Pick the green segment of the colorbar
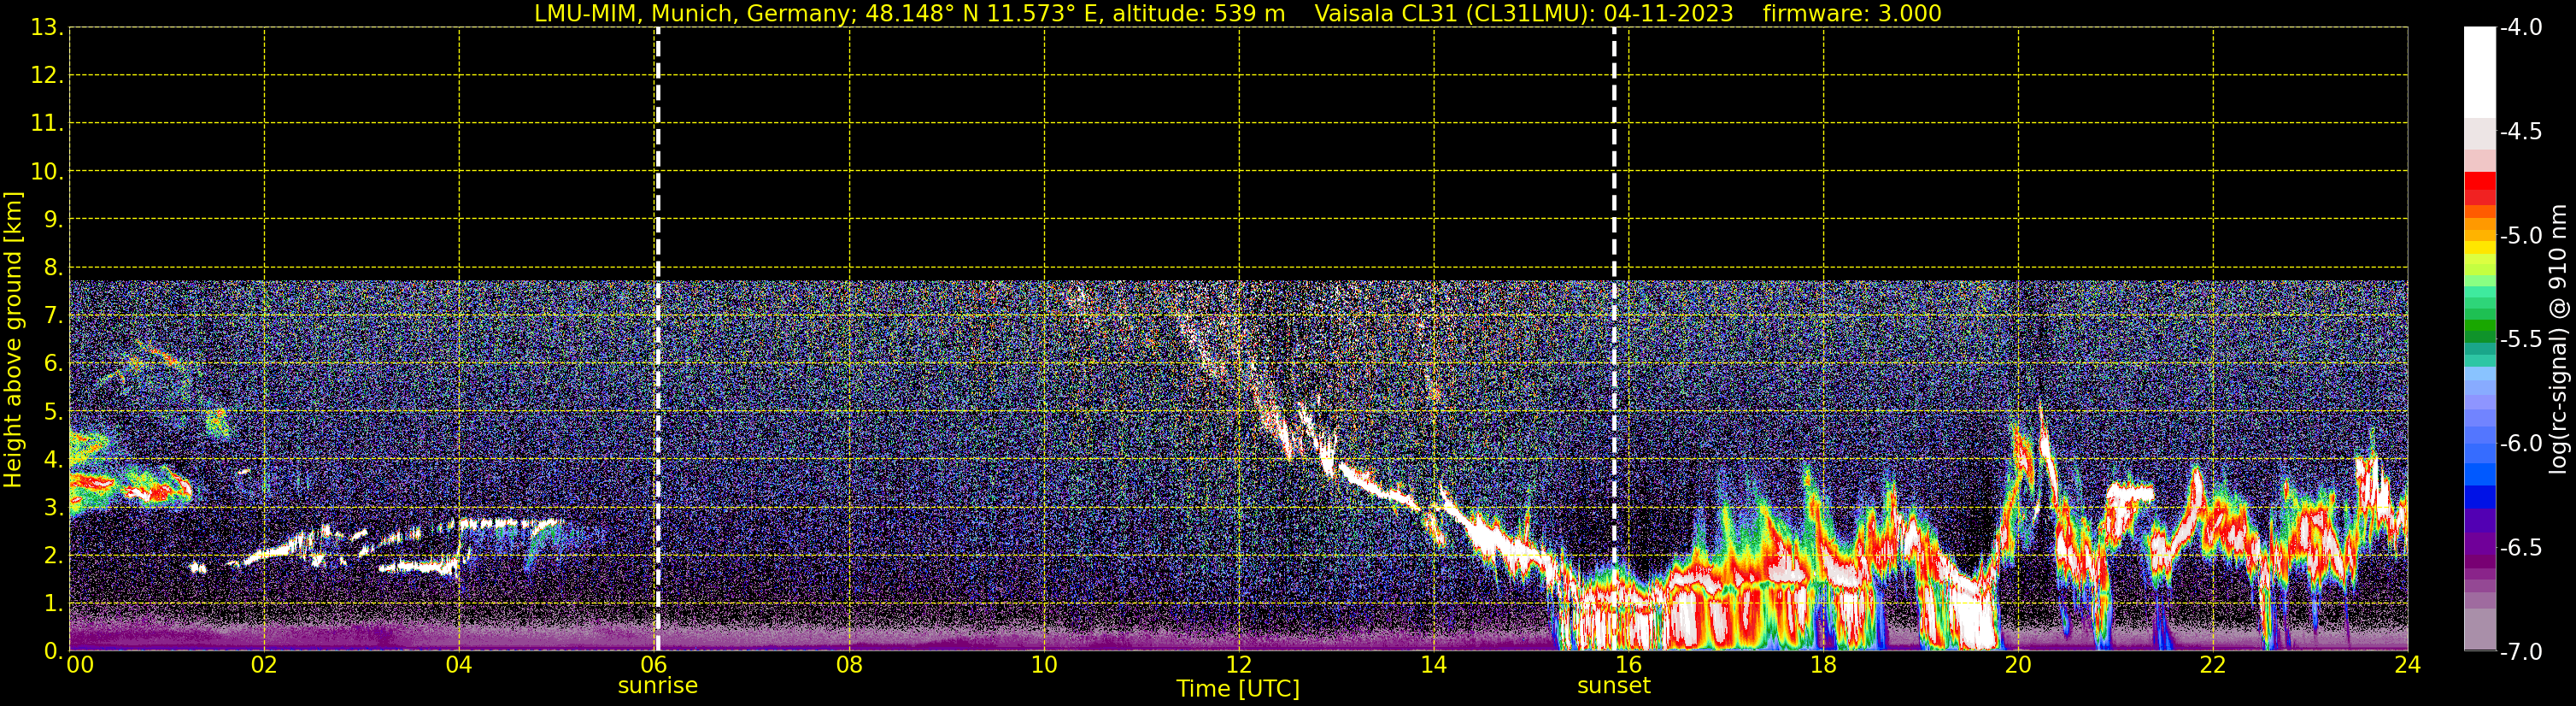This screenshot has height=706, width=2576. (x=2479, y=325)
